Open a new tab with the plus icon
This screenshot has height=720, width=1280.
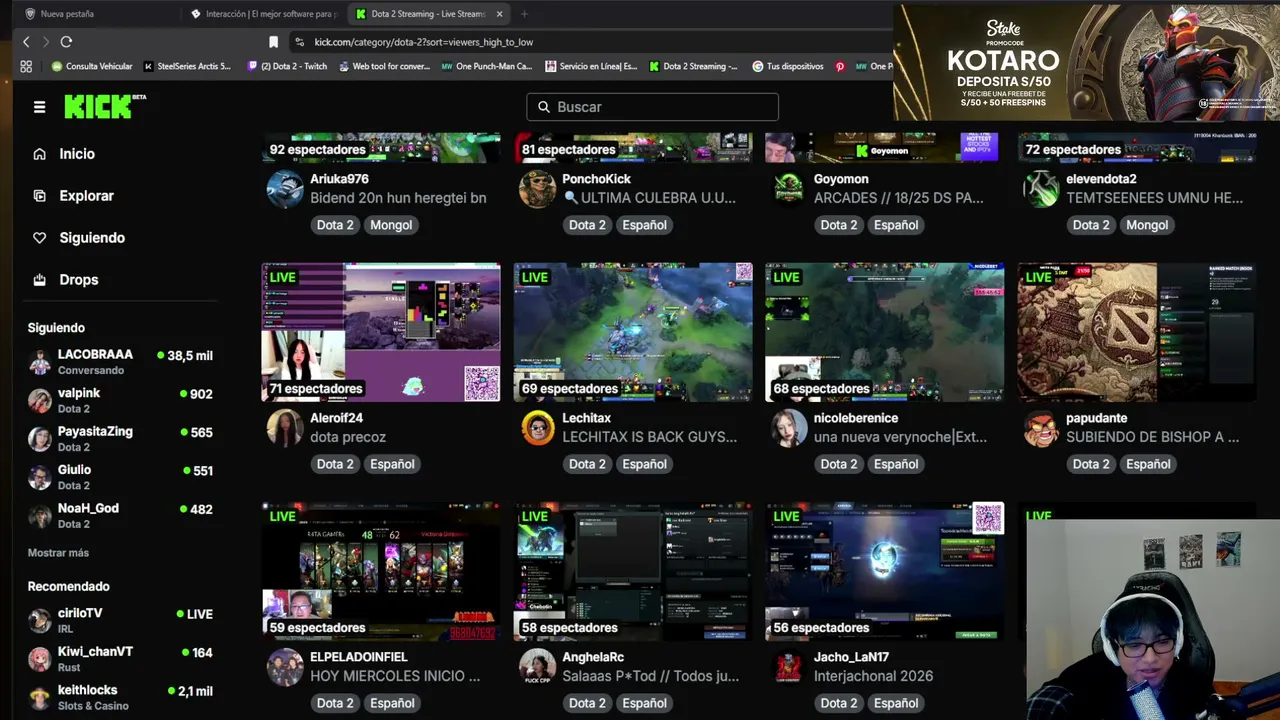524,14
